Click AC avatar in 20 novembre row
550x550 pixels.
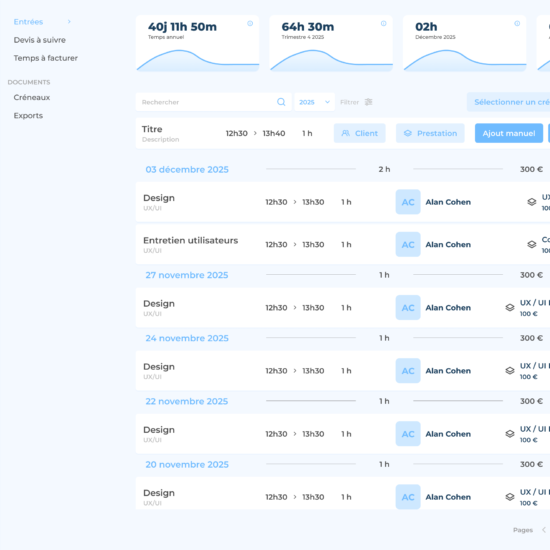pos(408,497)
